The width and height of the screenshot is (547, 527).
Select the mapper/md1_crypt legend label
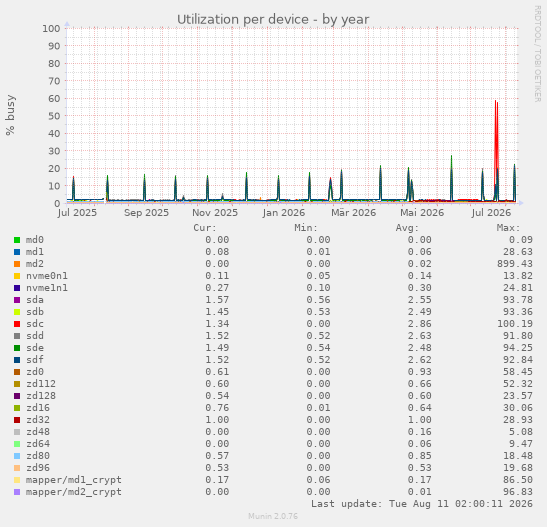tap(74, 480)
